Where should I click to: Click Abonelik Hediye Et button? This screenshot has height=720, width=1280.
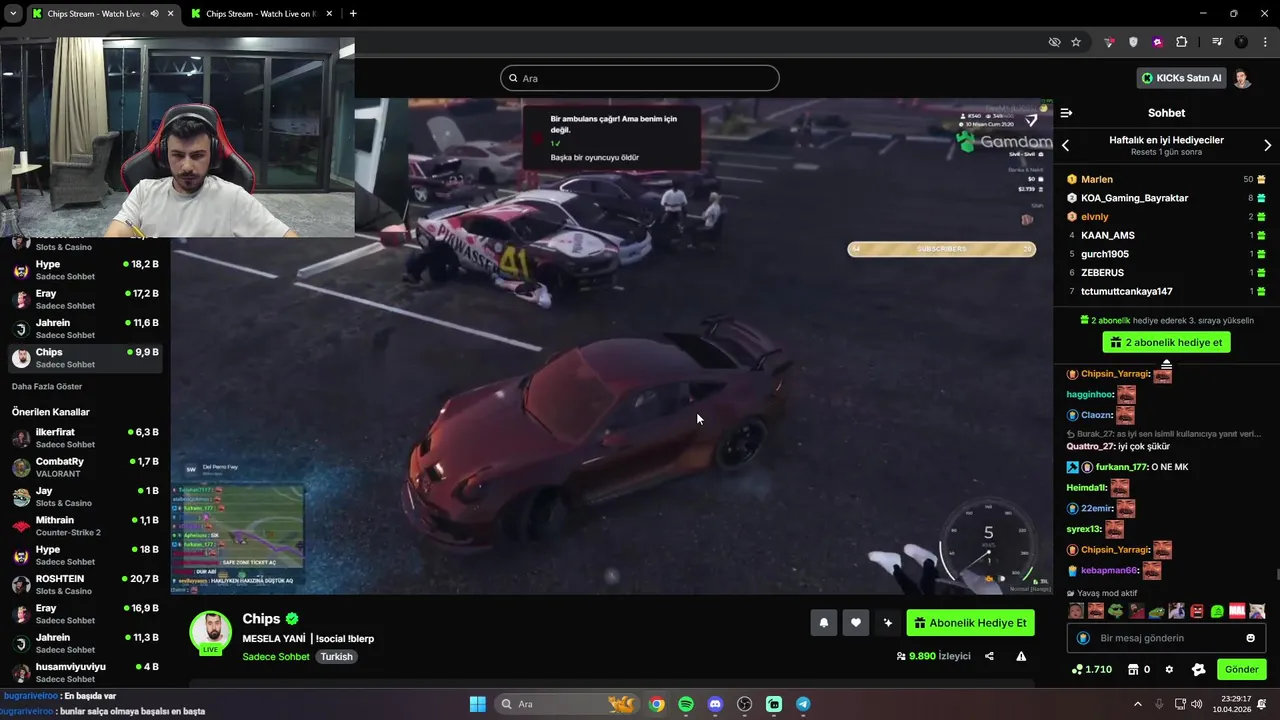click(x=970, y=623)
